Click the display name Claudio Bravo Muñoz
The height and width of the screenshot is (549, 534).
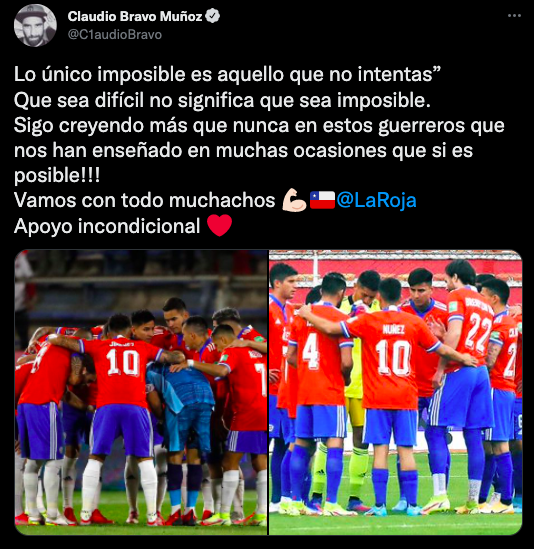pyautogui.click(x=135, y=16)
